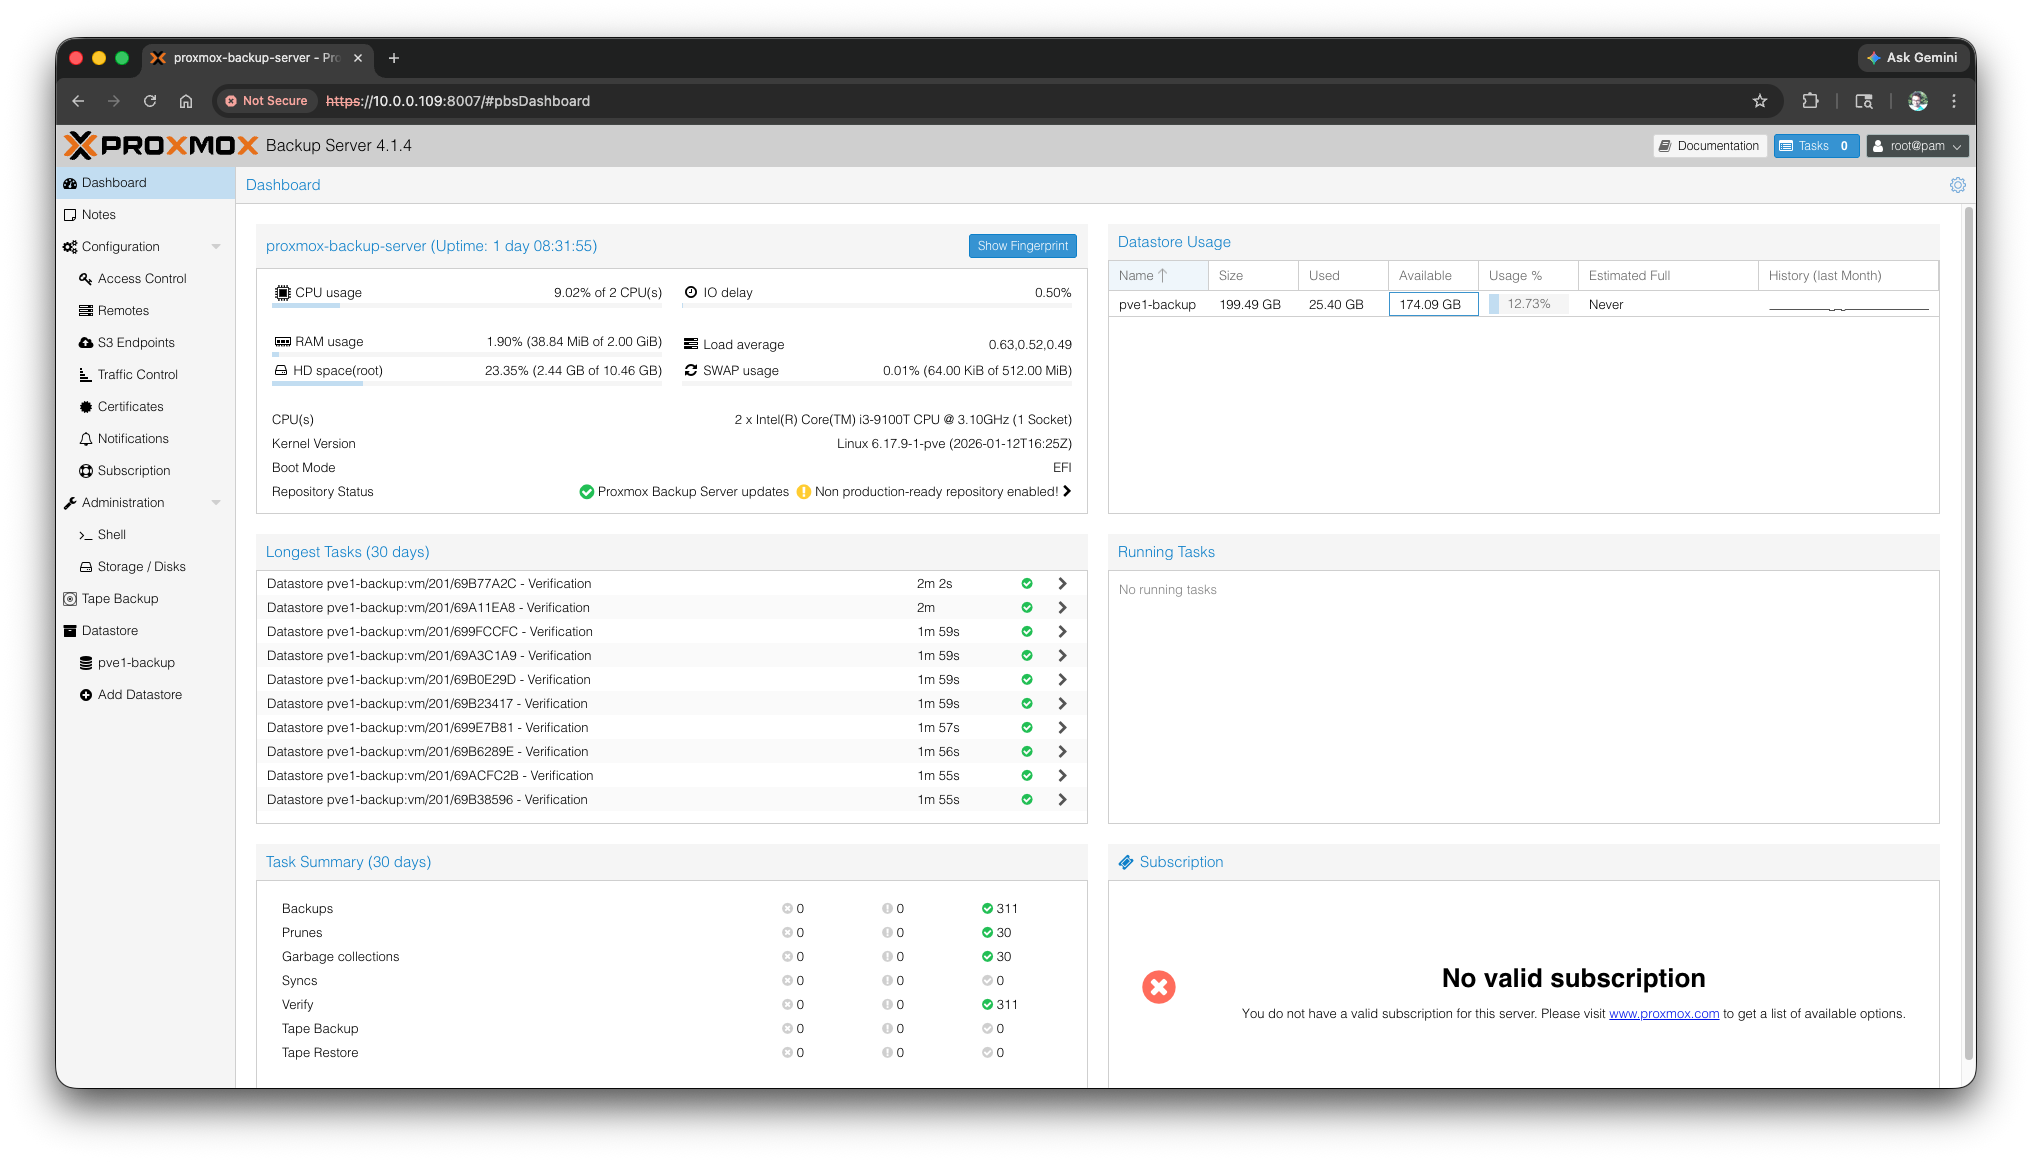Open Tape Backup in sidebar
The image size is (2032, 1162).
pos(119,599)
